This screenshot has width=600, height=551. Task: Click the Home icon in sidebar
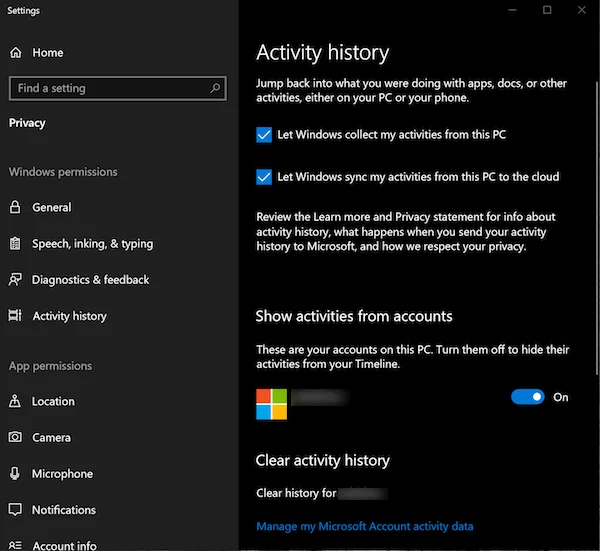(x=15, y=52)
